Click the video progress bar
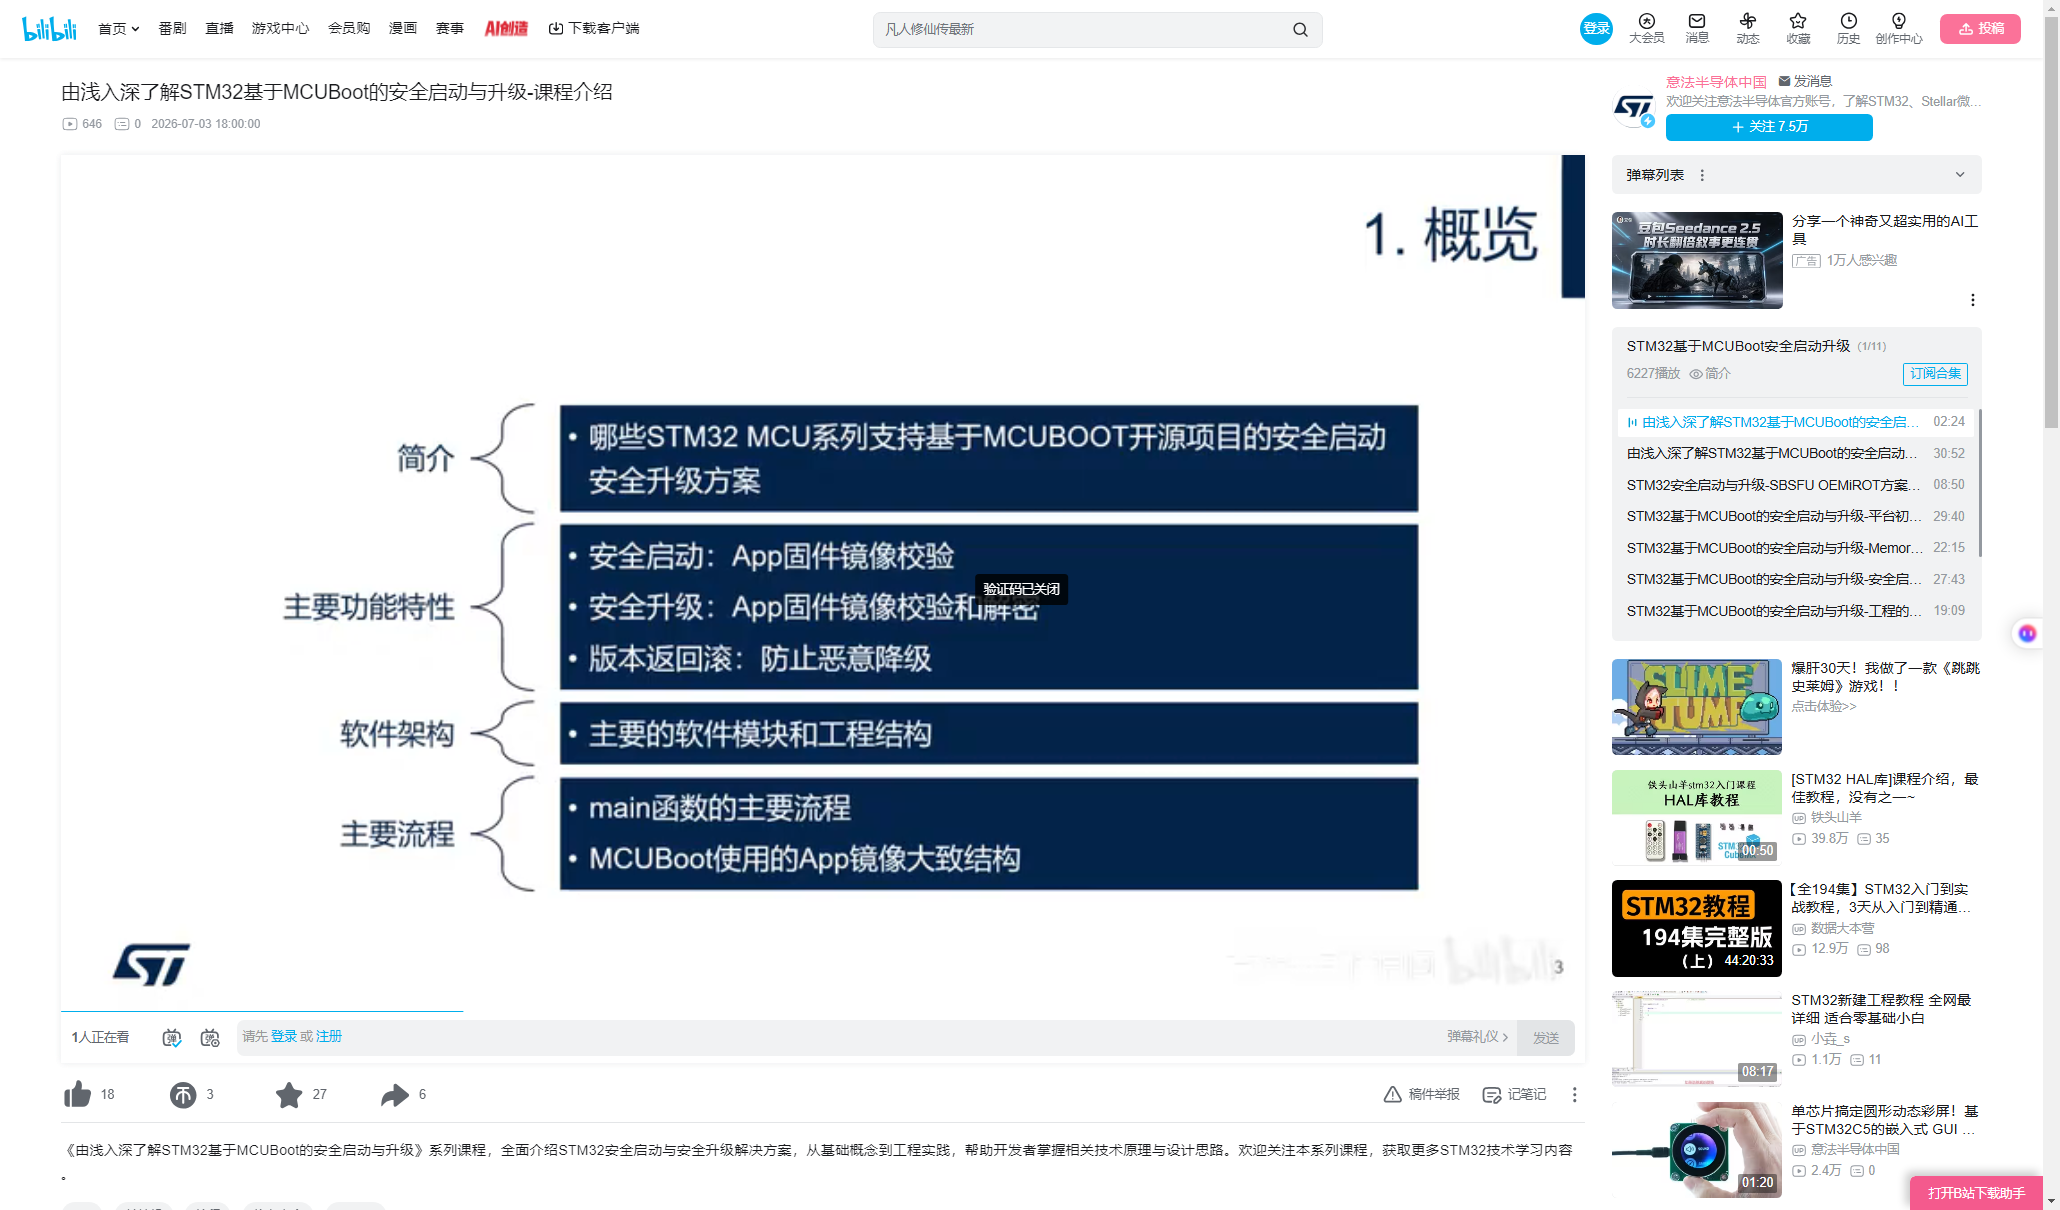Viewport: 2060px width, 1210px height. click(x=823, y=1011)
